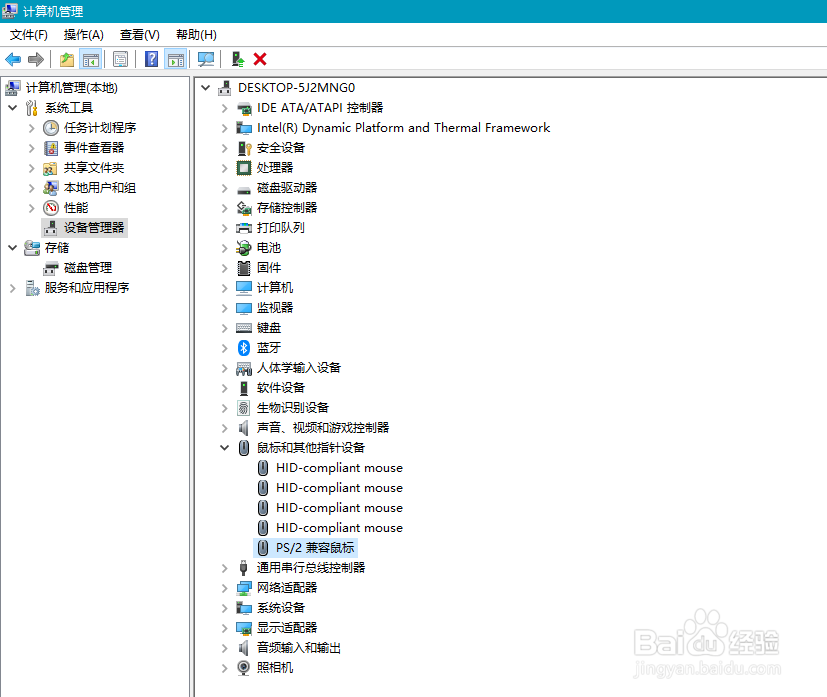Click the fingerprint icon beside 生物识别设备

coord(244,408)
